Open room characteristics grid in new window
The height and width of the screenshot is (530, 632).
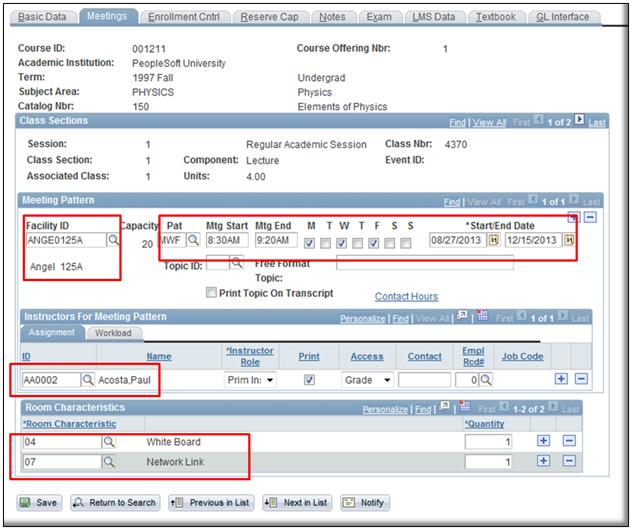pos(445,406)
